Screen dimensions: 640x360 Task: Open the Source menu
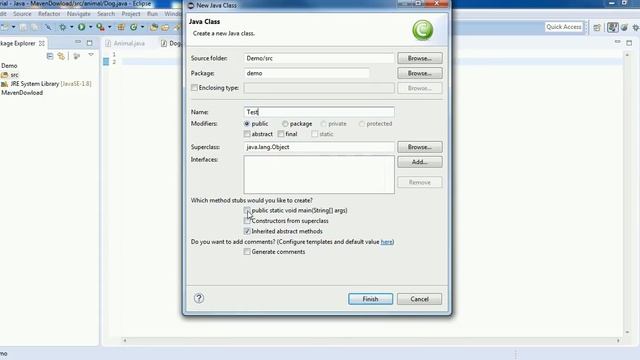click(22, 14)
